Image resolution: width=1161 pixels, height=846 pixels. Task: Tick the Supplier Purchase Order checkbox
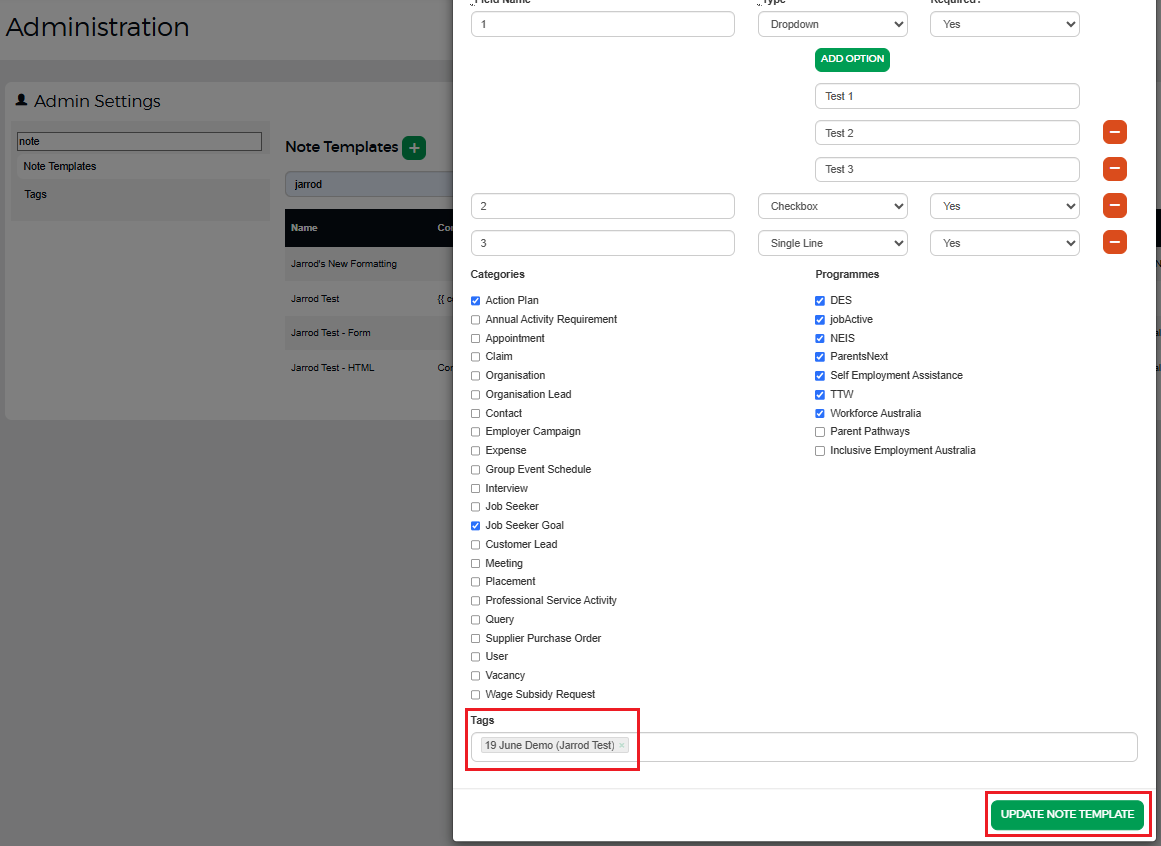(475, 638)
